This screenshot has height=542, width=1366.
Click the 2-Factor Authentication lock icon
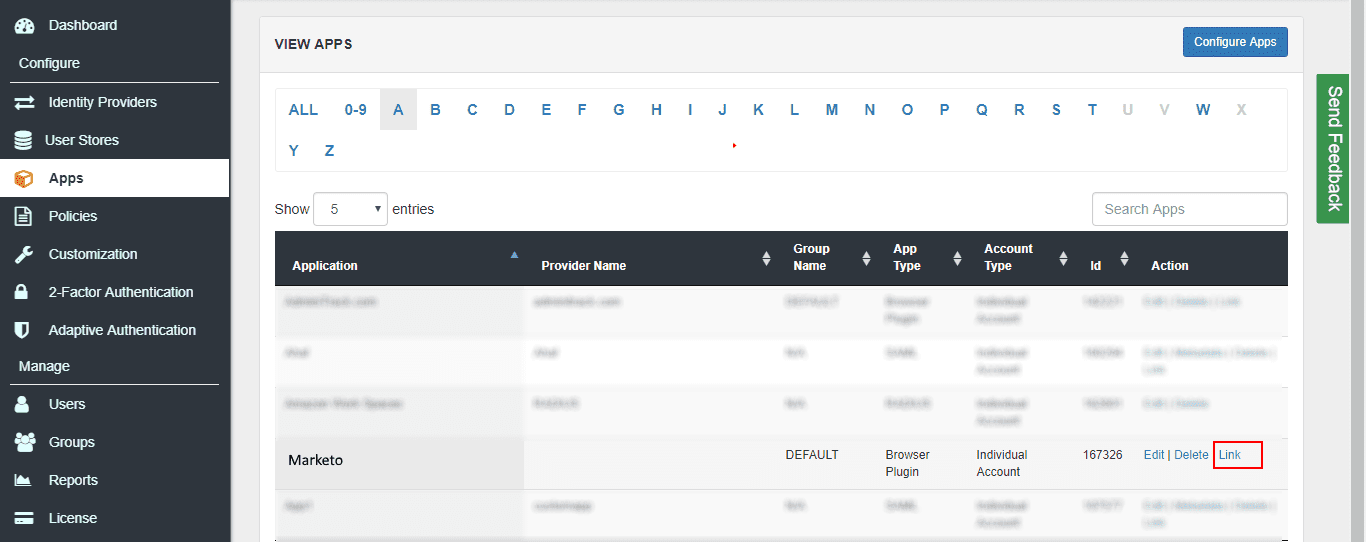(x=22, y=292)
